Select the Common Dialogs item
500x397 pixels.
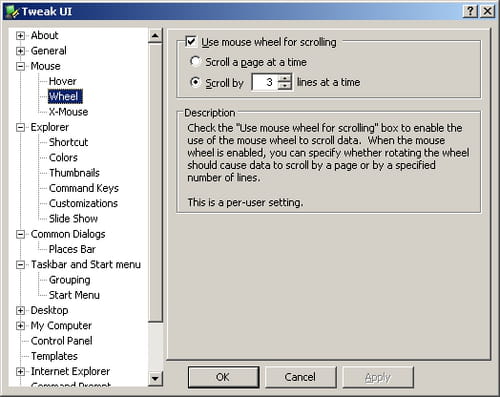68,234
